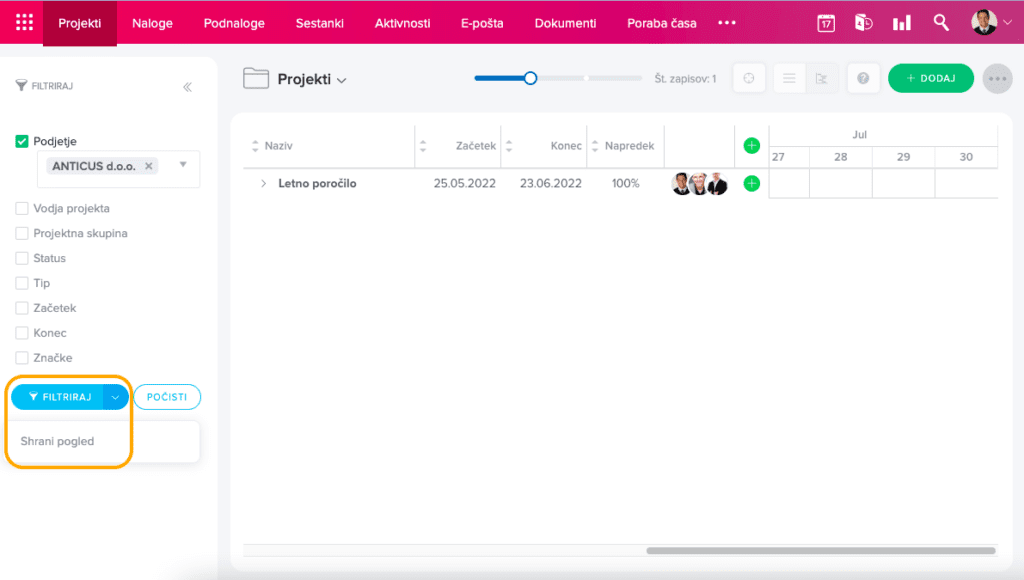
Task: Open the calendar icon in top bar
Action: click(x=826, y=23)
